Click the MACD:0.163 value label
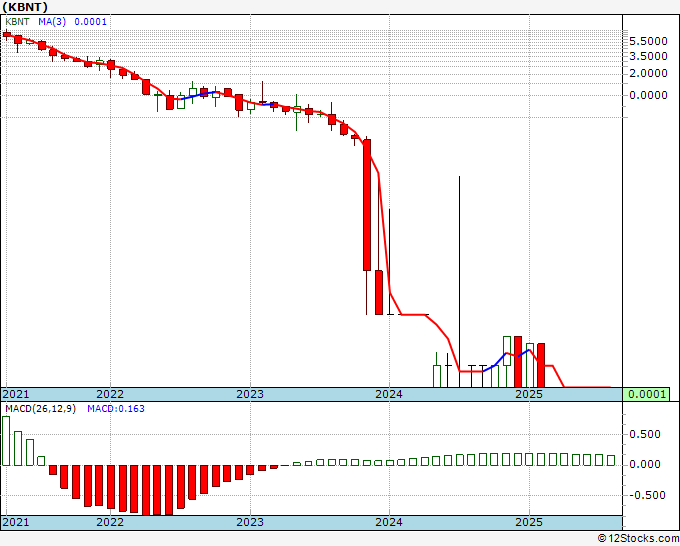 (116, 409)
